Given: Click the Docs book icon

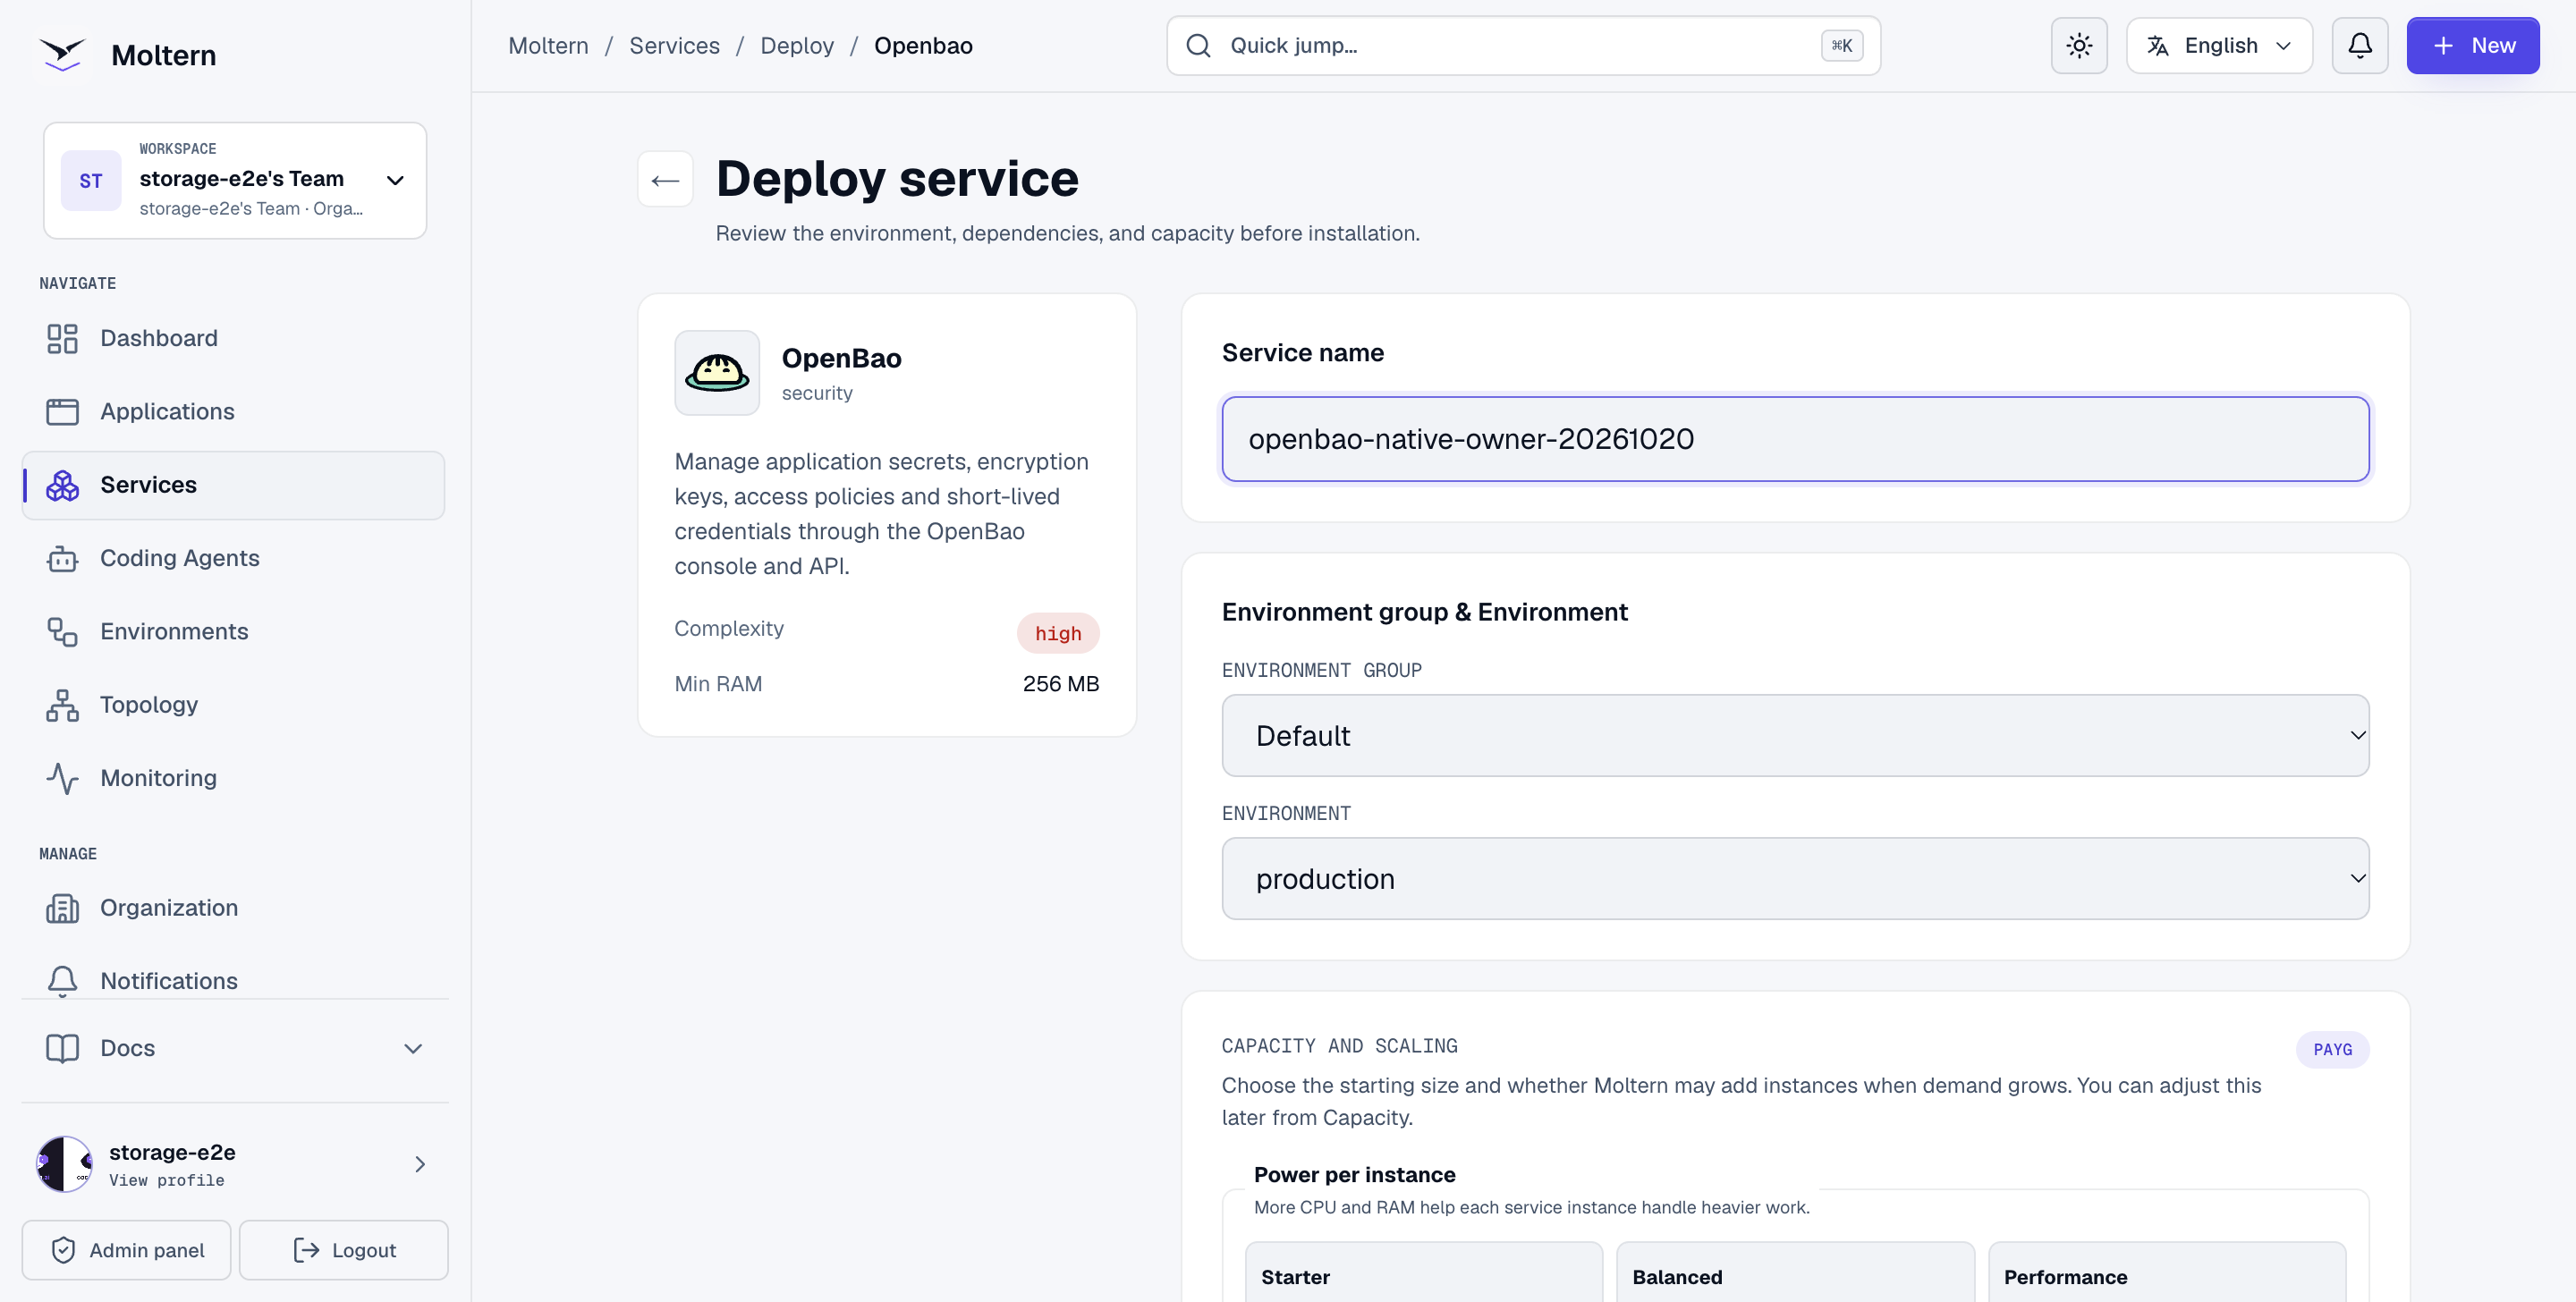Looking at the screenshot, I should (x=62, y=1048).
